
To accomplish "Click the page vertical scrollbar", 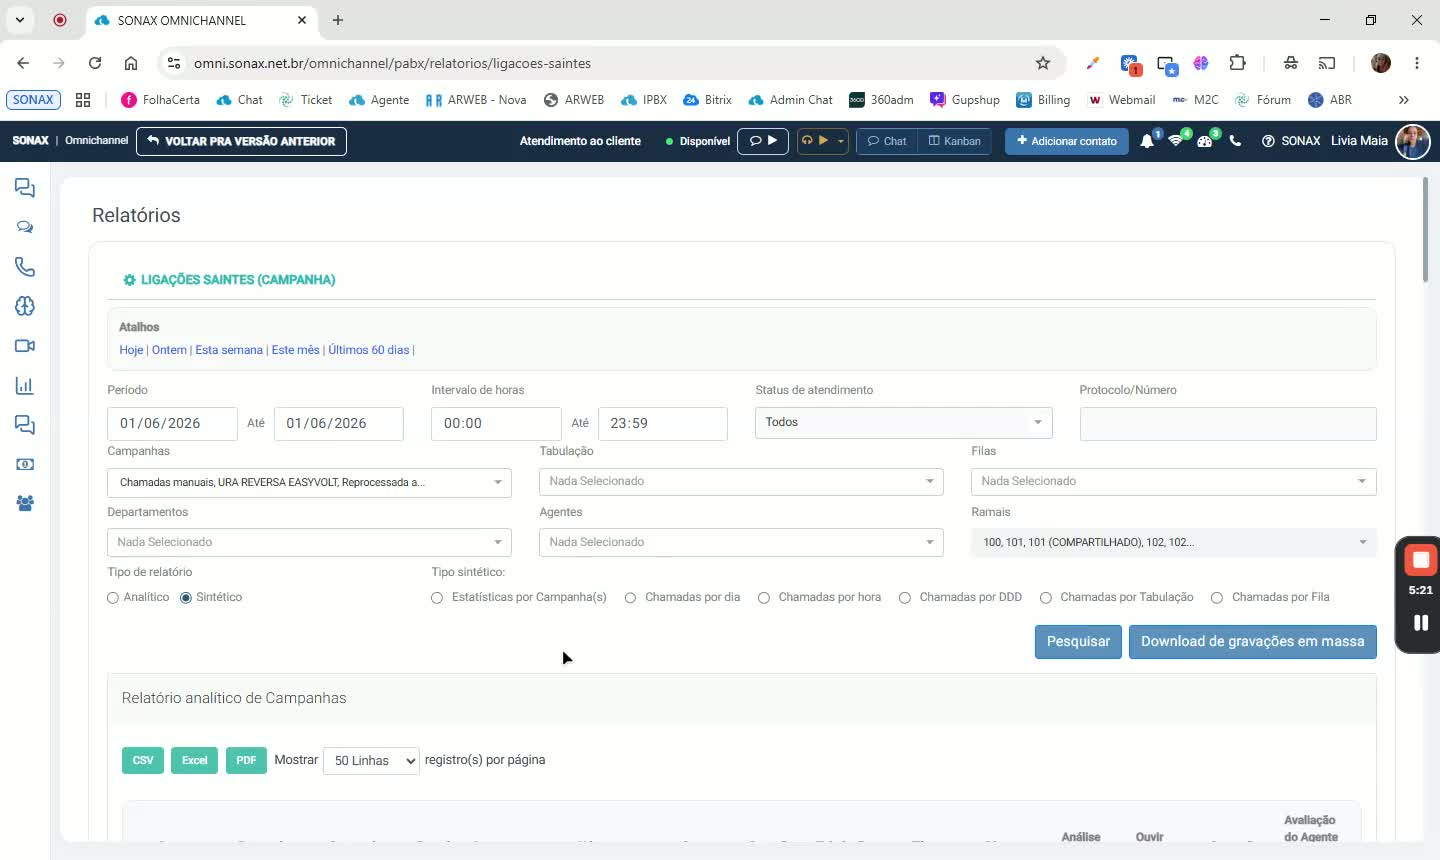I will (x=1426, y=230).
